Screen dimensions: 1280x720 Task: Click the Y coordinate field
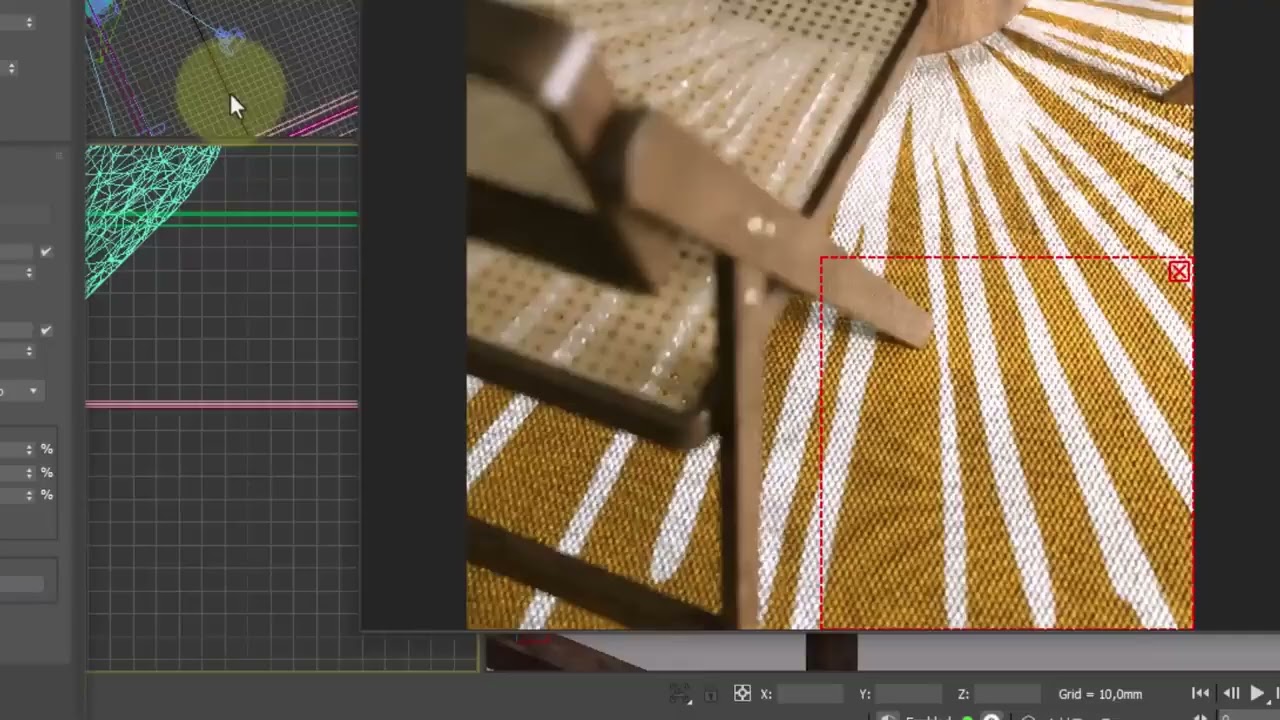click(x=908, y=694)
